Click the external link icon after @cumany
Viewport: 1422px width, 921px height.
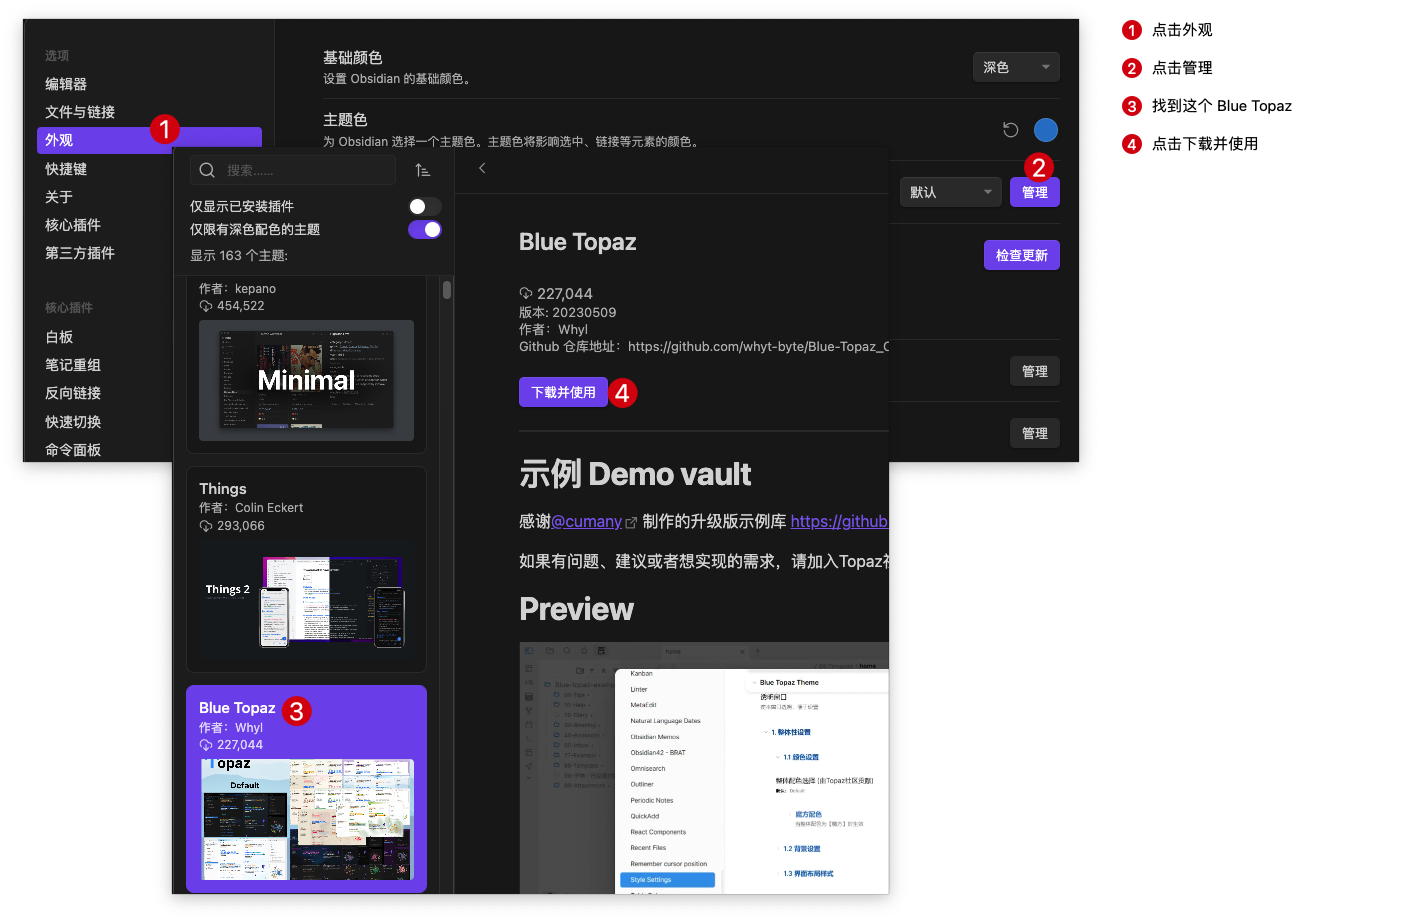click(x=631, y=522)
